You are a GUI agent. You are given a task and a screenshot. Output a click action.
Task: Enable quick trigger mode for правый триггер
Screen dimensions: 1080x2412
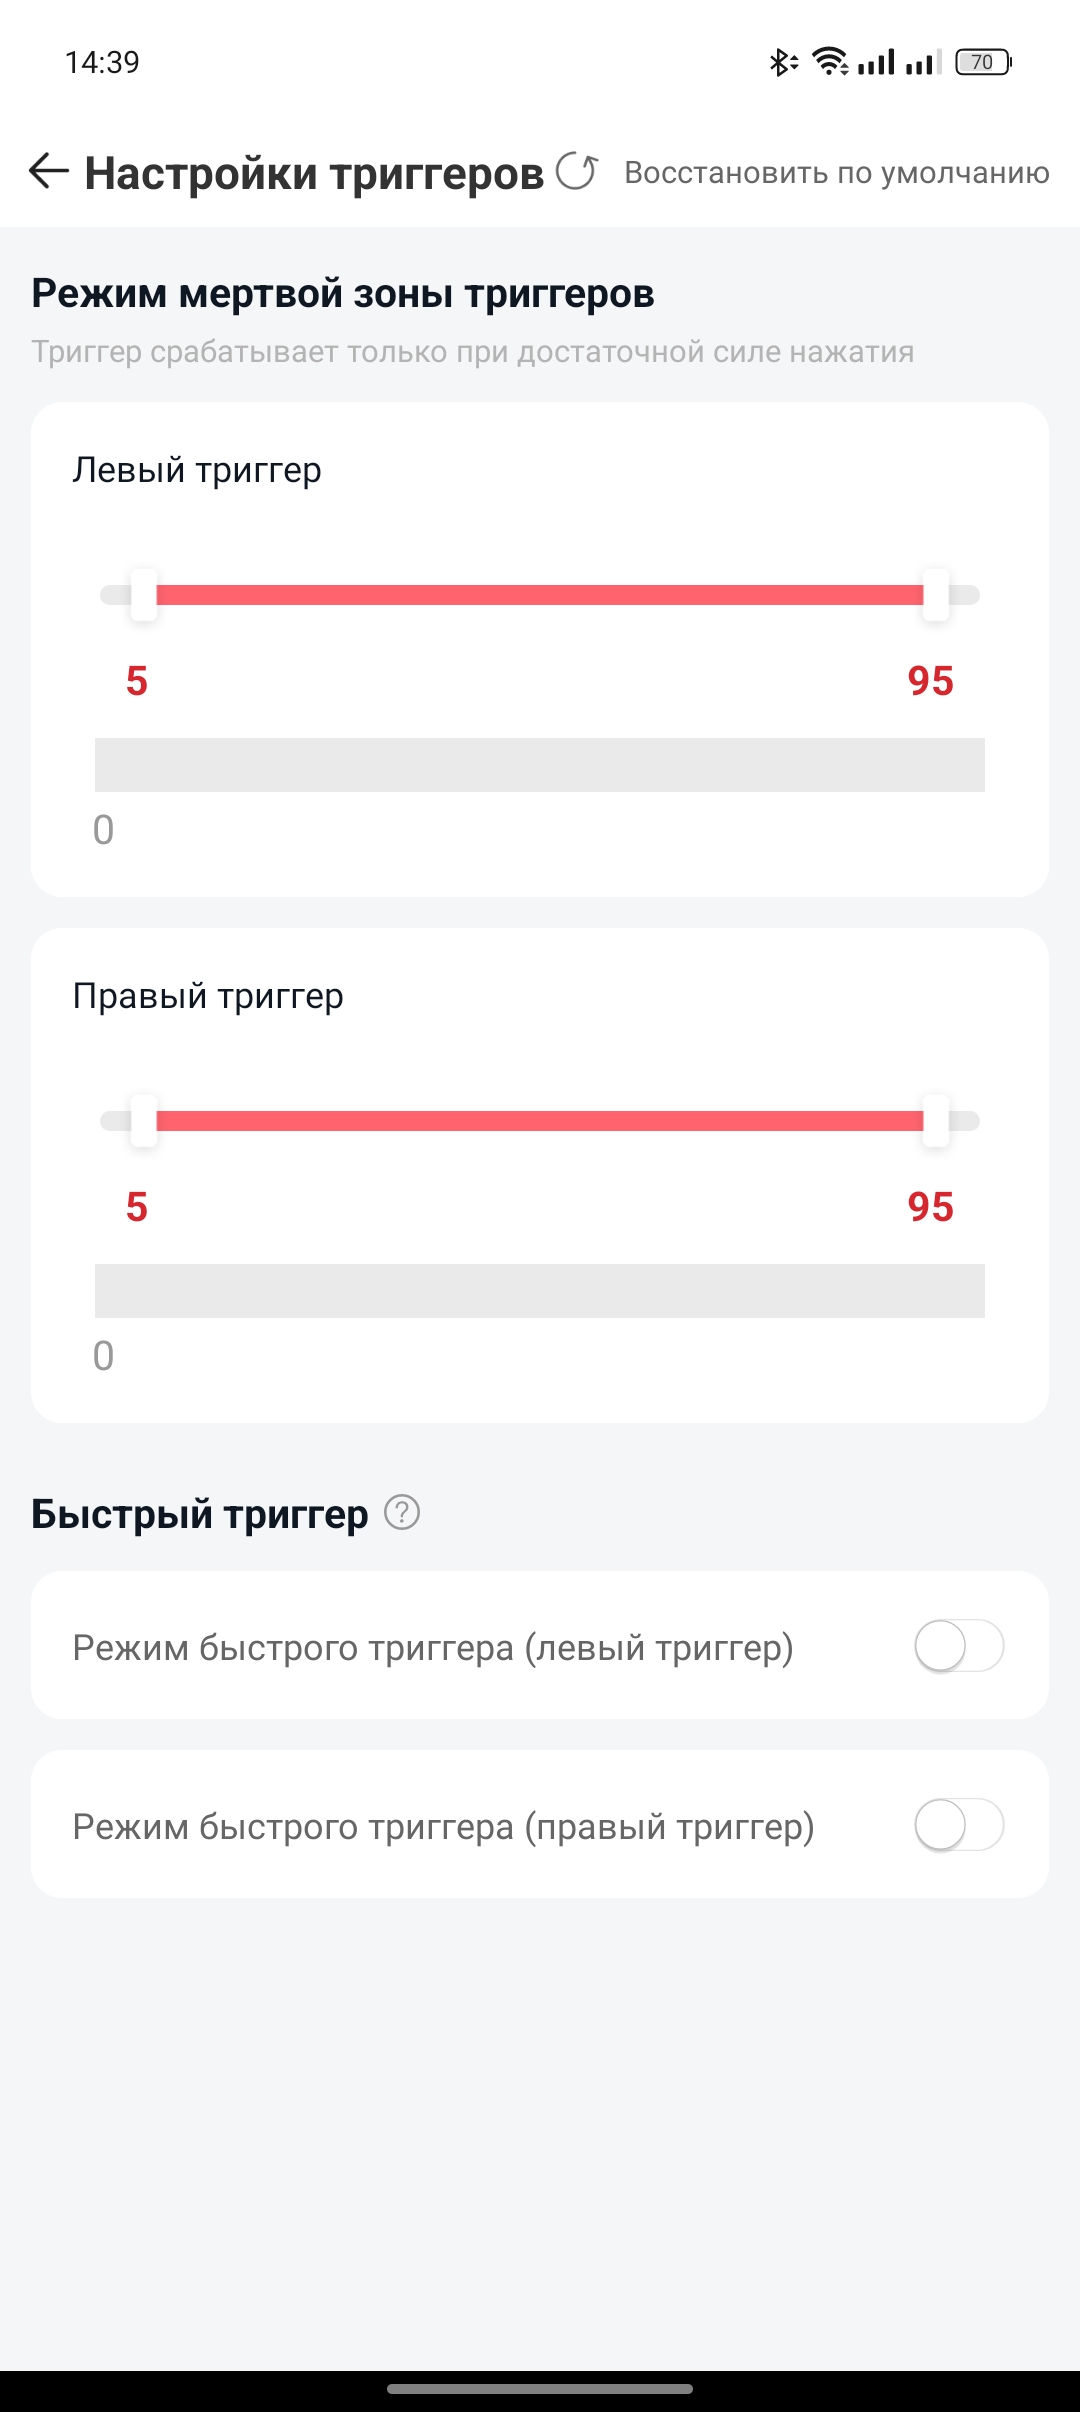(x=959, y=1825)
